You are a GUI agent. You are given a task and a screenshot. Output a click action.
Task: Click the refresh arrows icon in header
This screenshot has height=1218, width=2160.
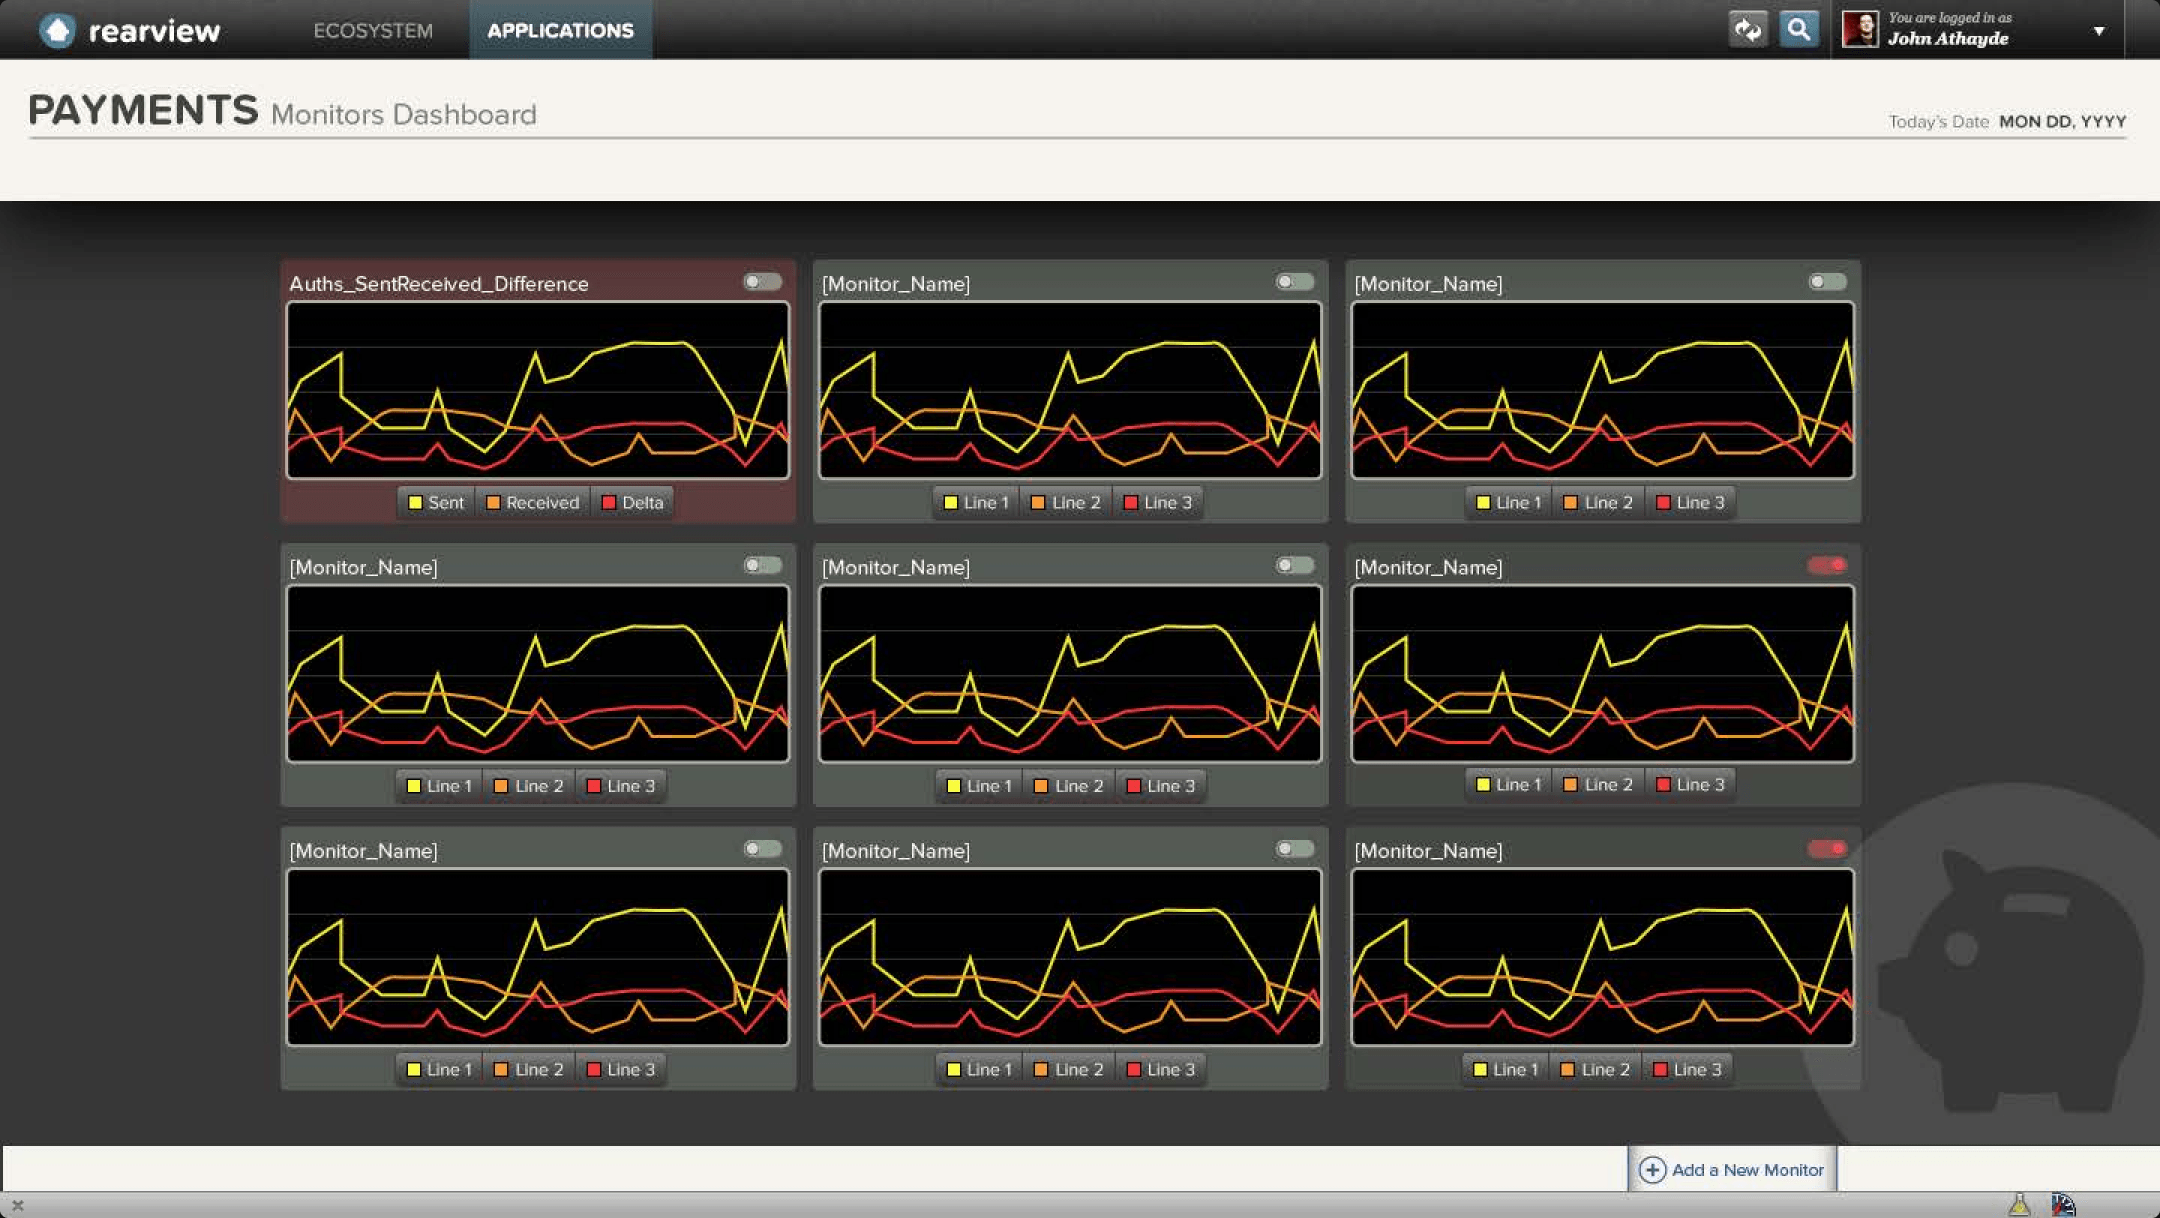coord(1747,29)
